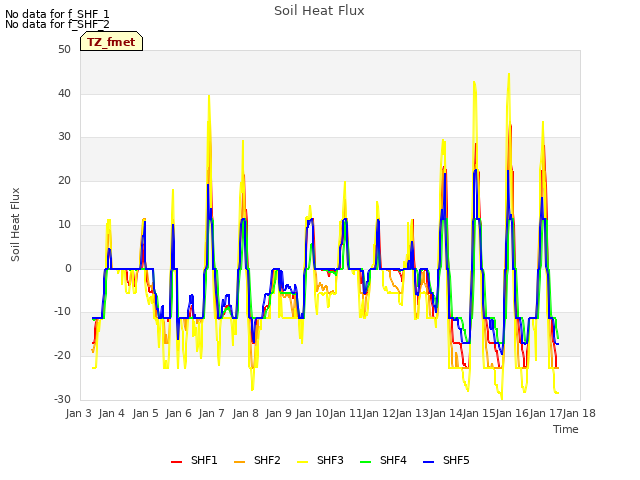Click the Jan 4 x-axis tick label

111,413
